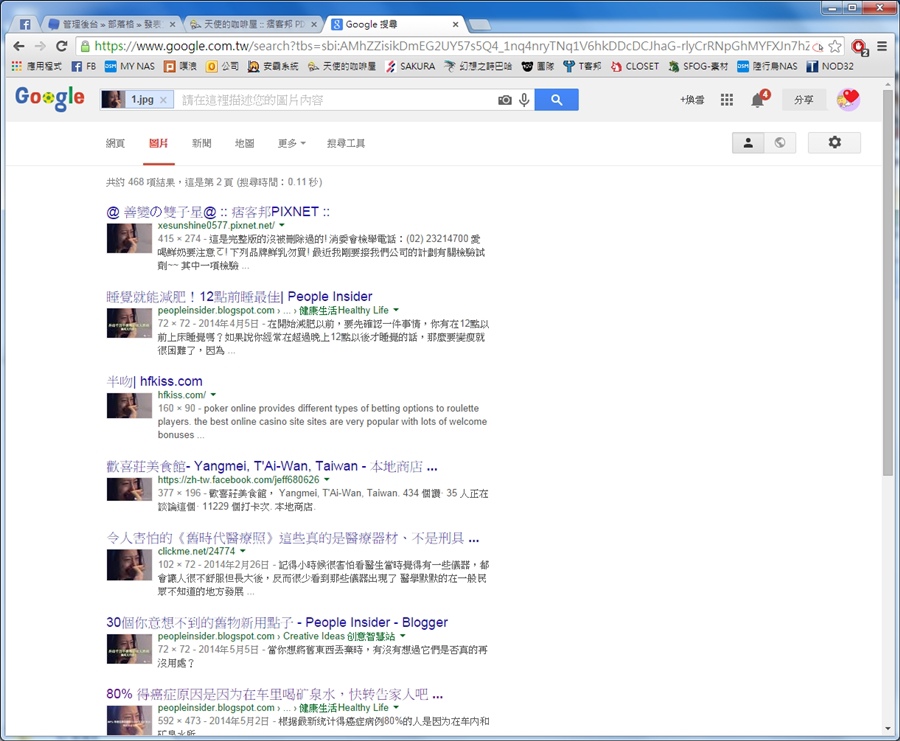Open the Chrome menu (three lines)

pos(882,46)
